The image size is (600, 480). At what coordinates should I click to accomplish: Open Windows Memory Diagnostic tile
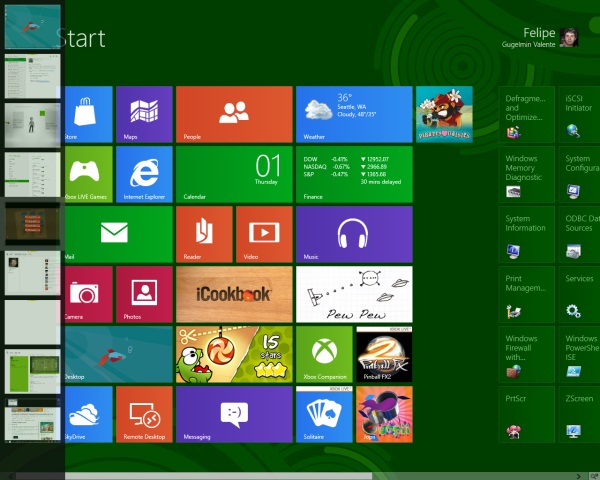(527, 174)
